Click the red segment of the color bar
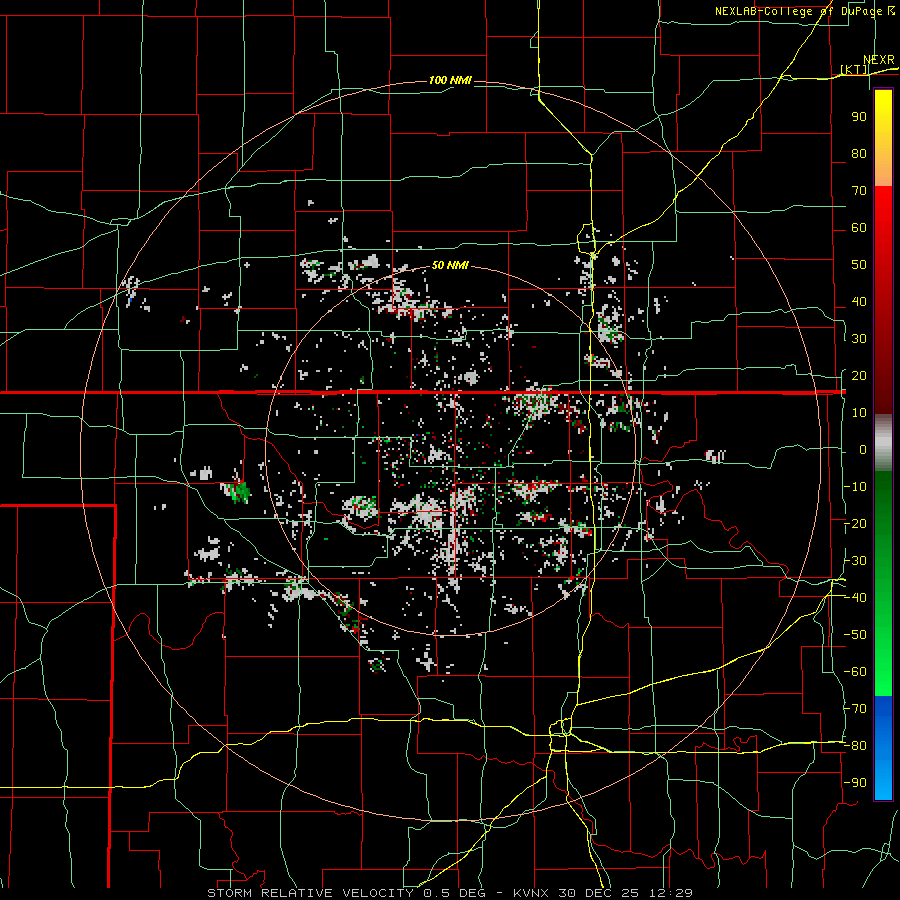 pyautogui.click(x=883, y=300)
